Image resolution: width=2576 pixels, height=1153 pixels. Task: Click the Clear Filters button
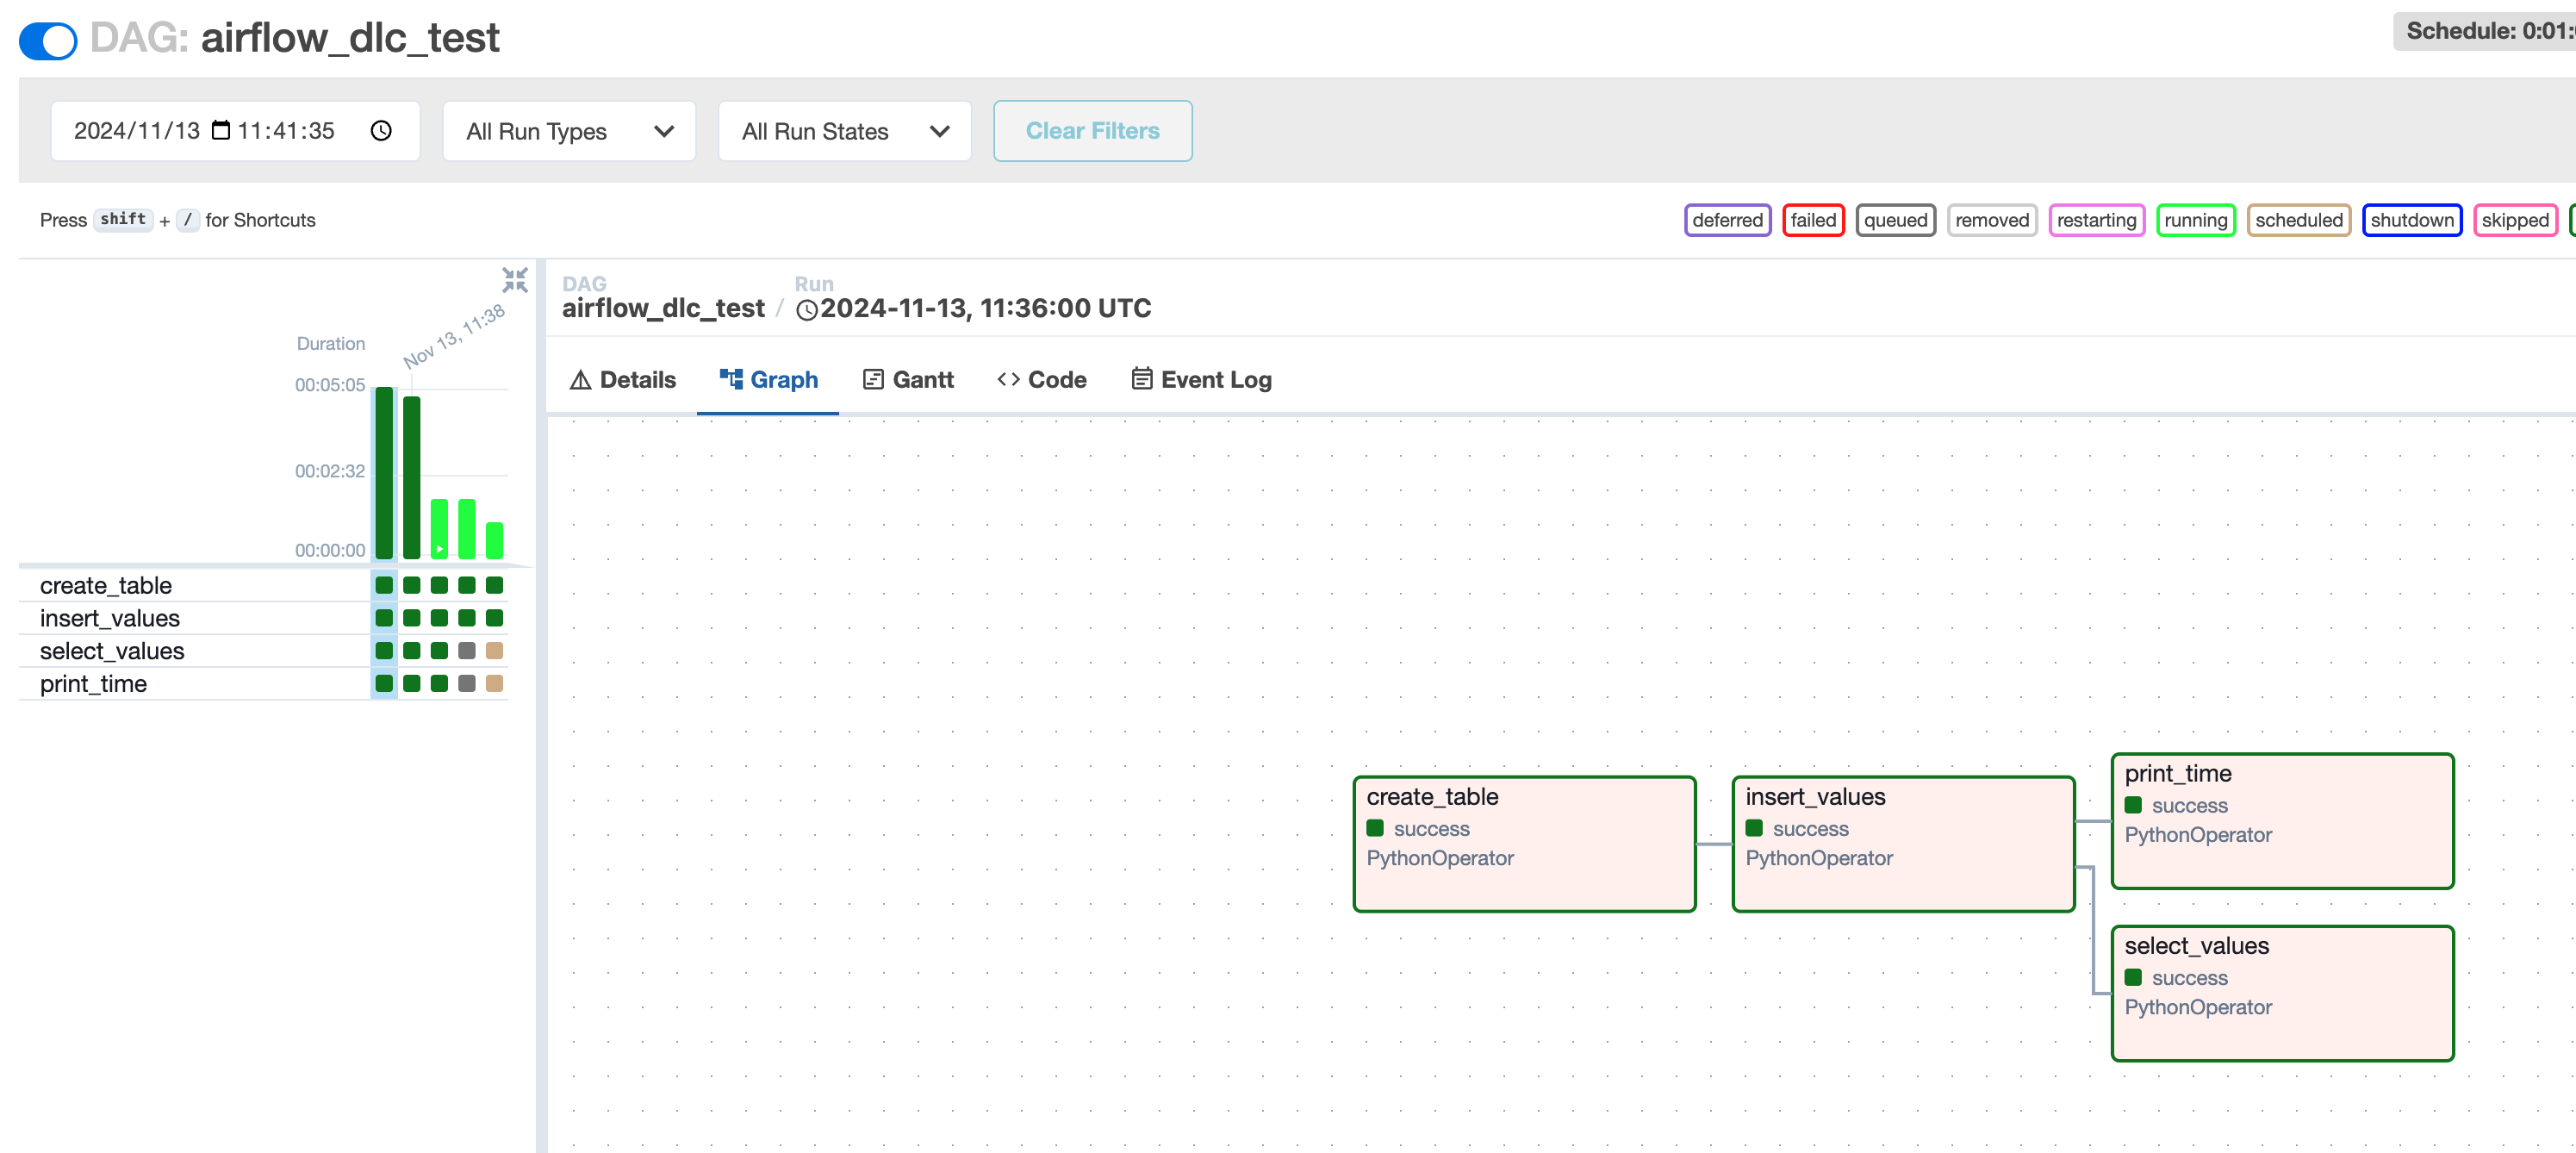1092,131
